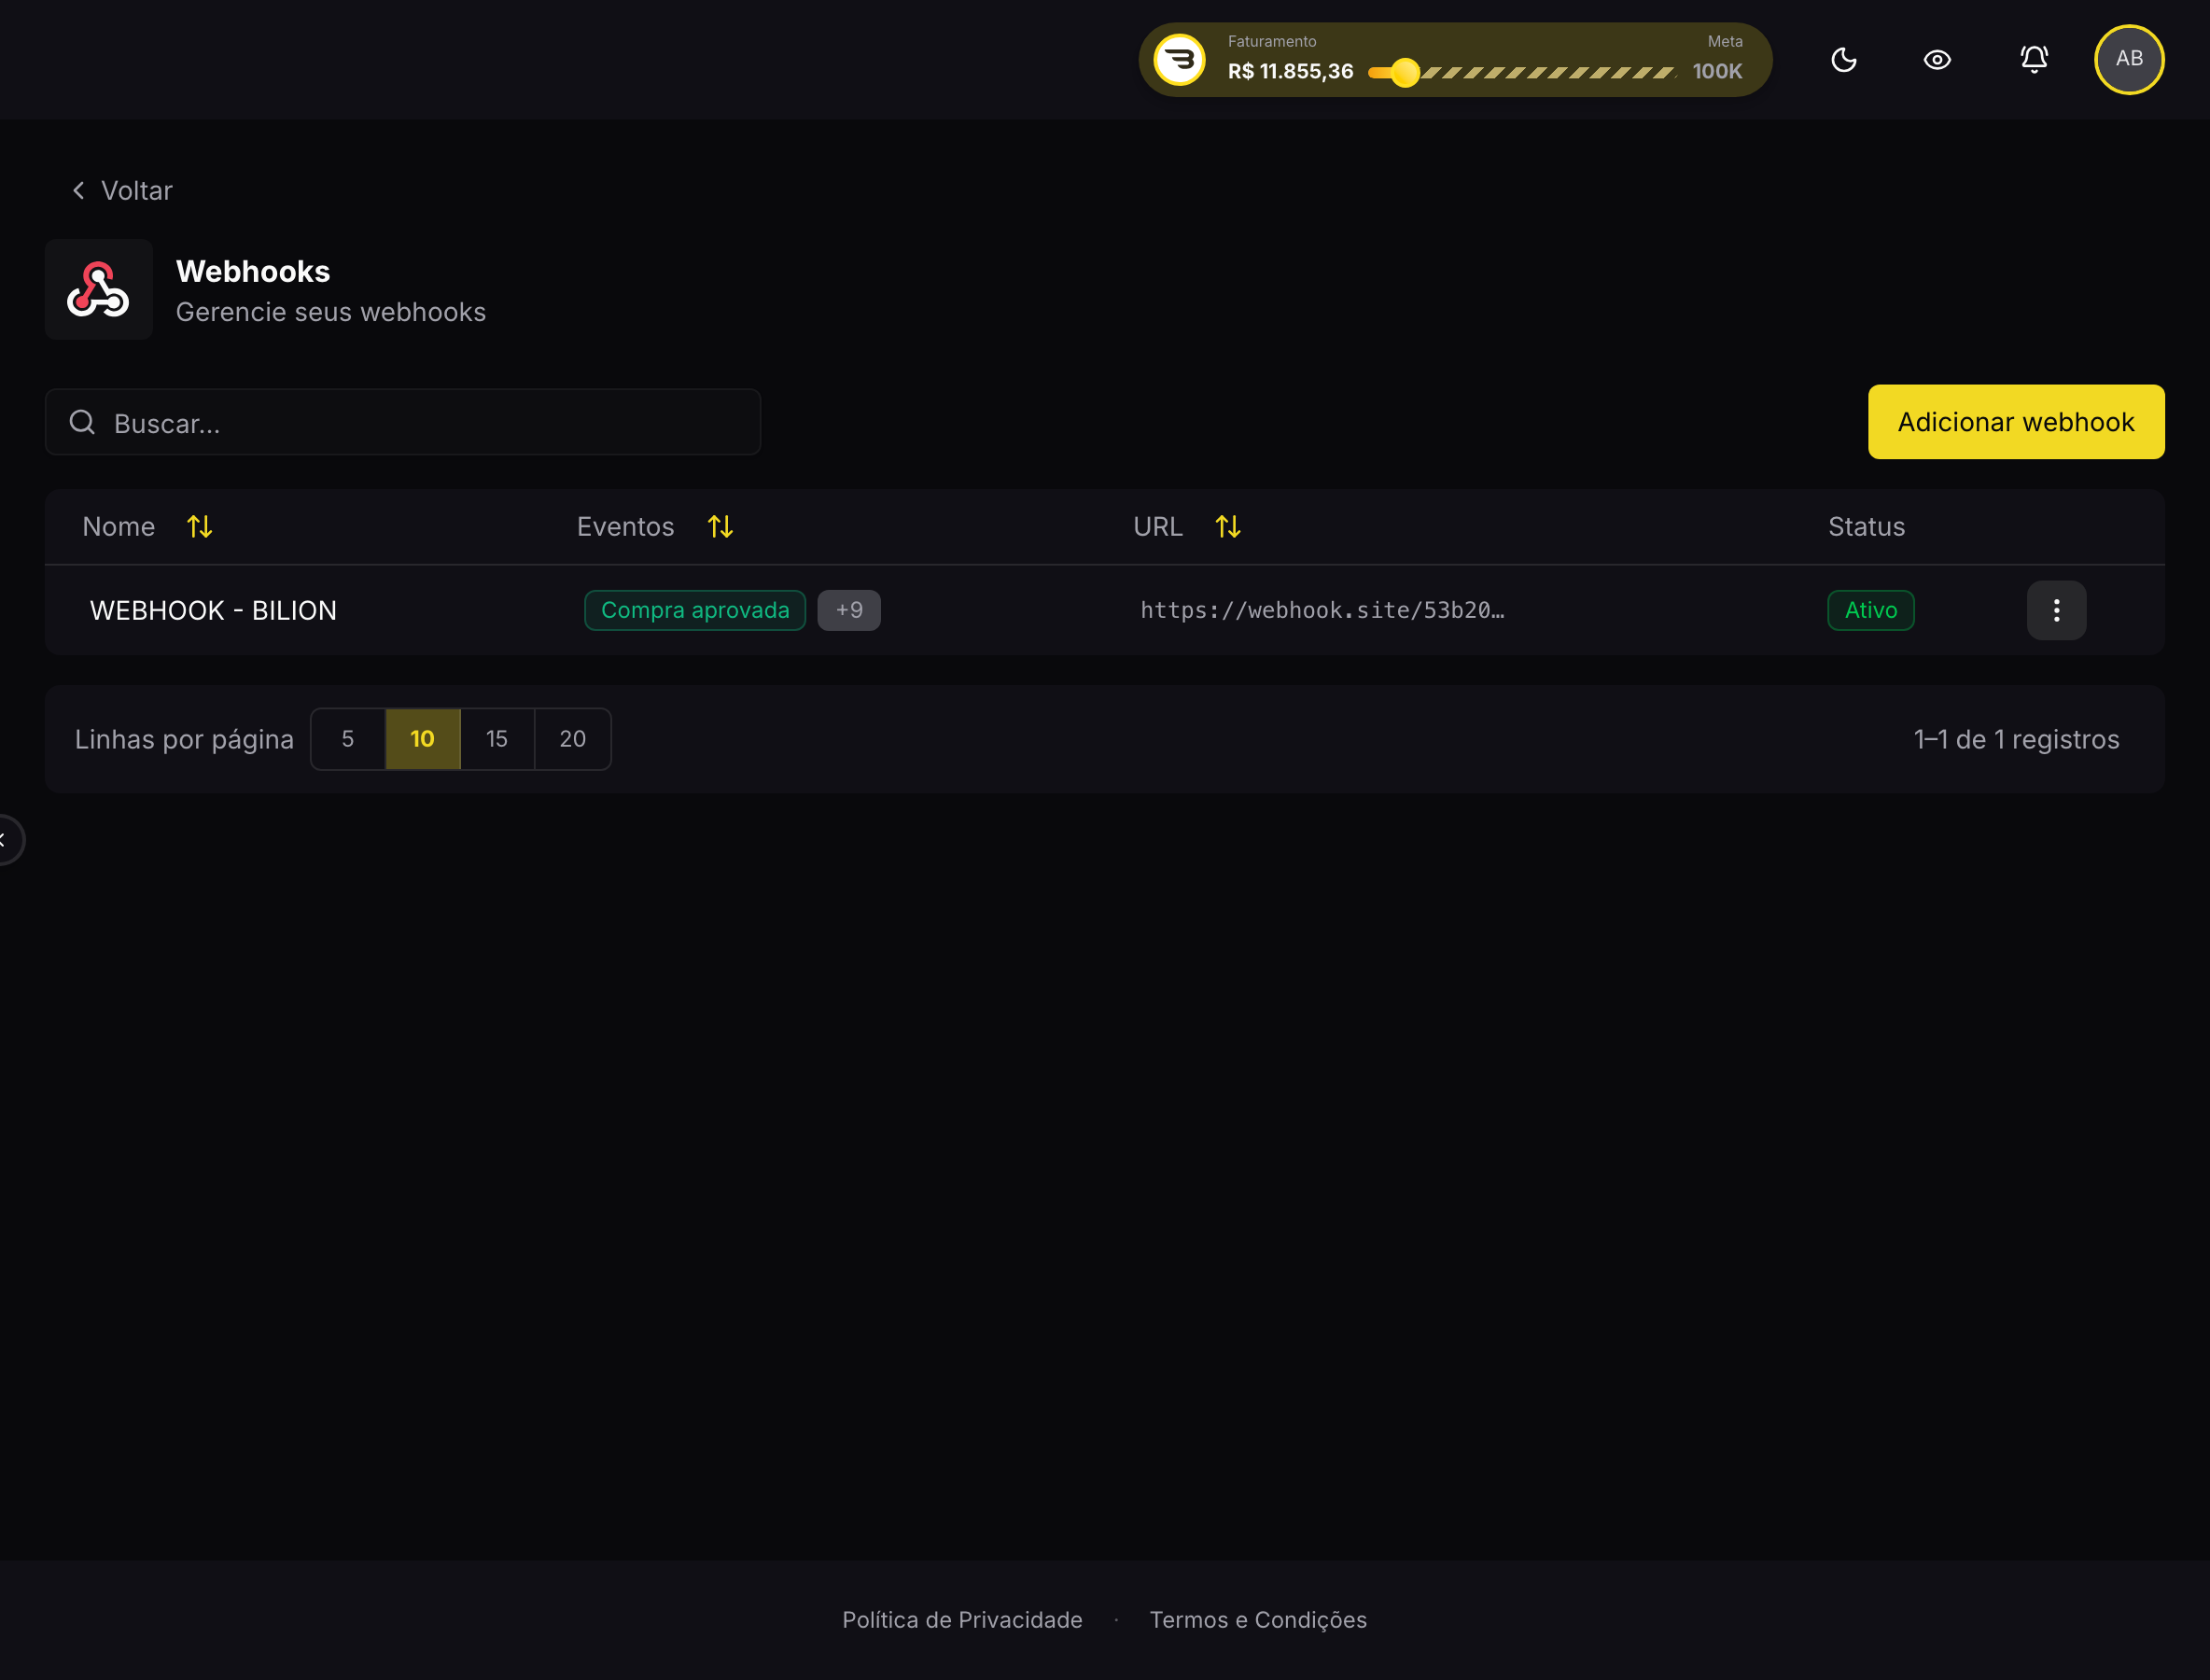Set 20 rows per page
Screen dimensions: 2210x1680
click(573, 739)
